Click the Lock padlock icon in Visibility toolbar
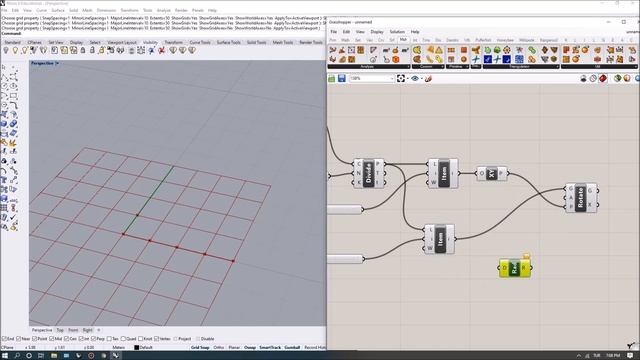640x360 pixels. coord(83,50)
